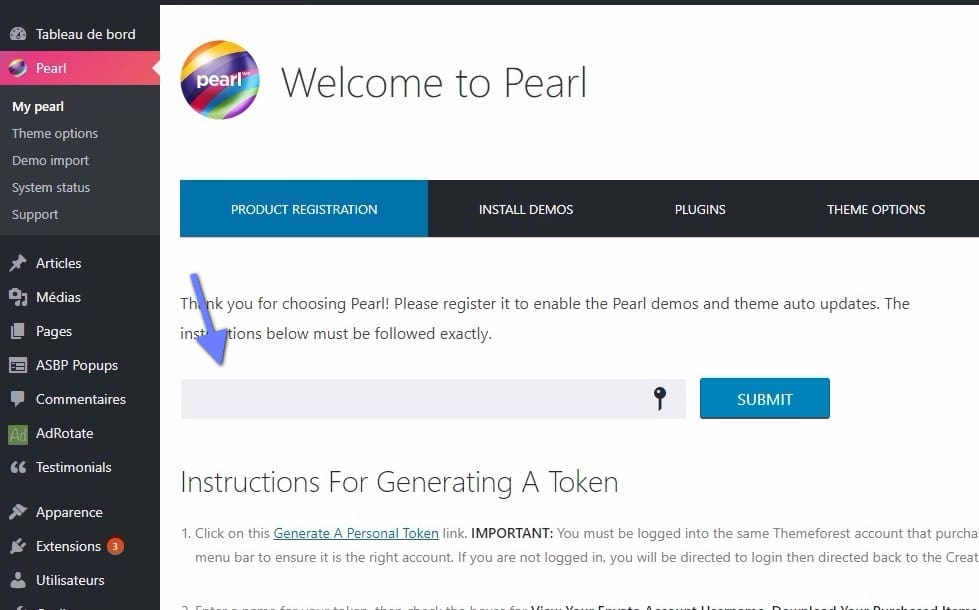The image size is (979, 610).
Task: Open the Extensions plugin icon
Action: (x=20, y=546)
